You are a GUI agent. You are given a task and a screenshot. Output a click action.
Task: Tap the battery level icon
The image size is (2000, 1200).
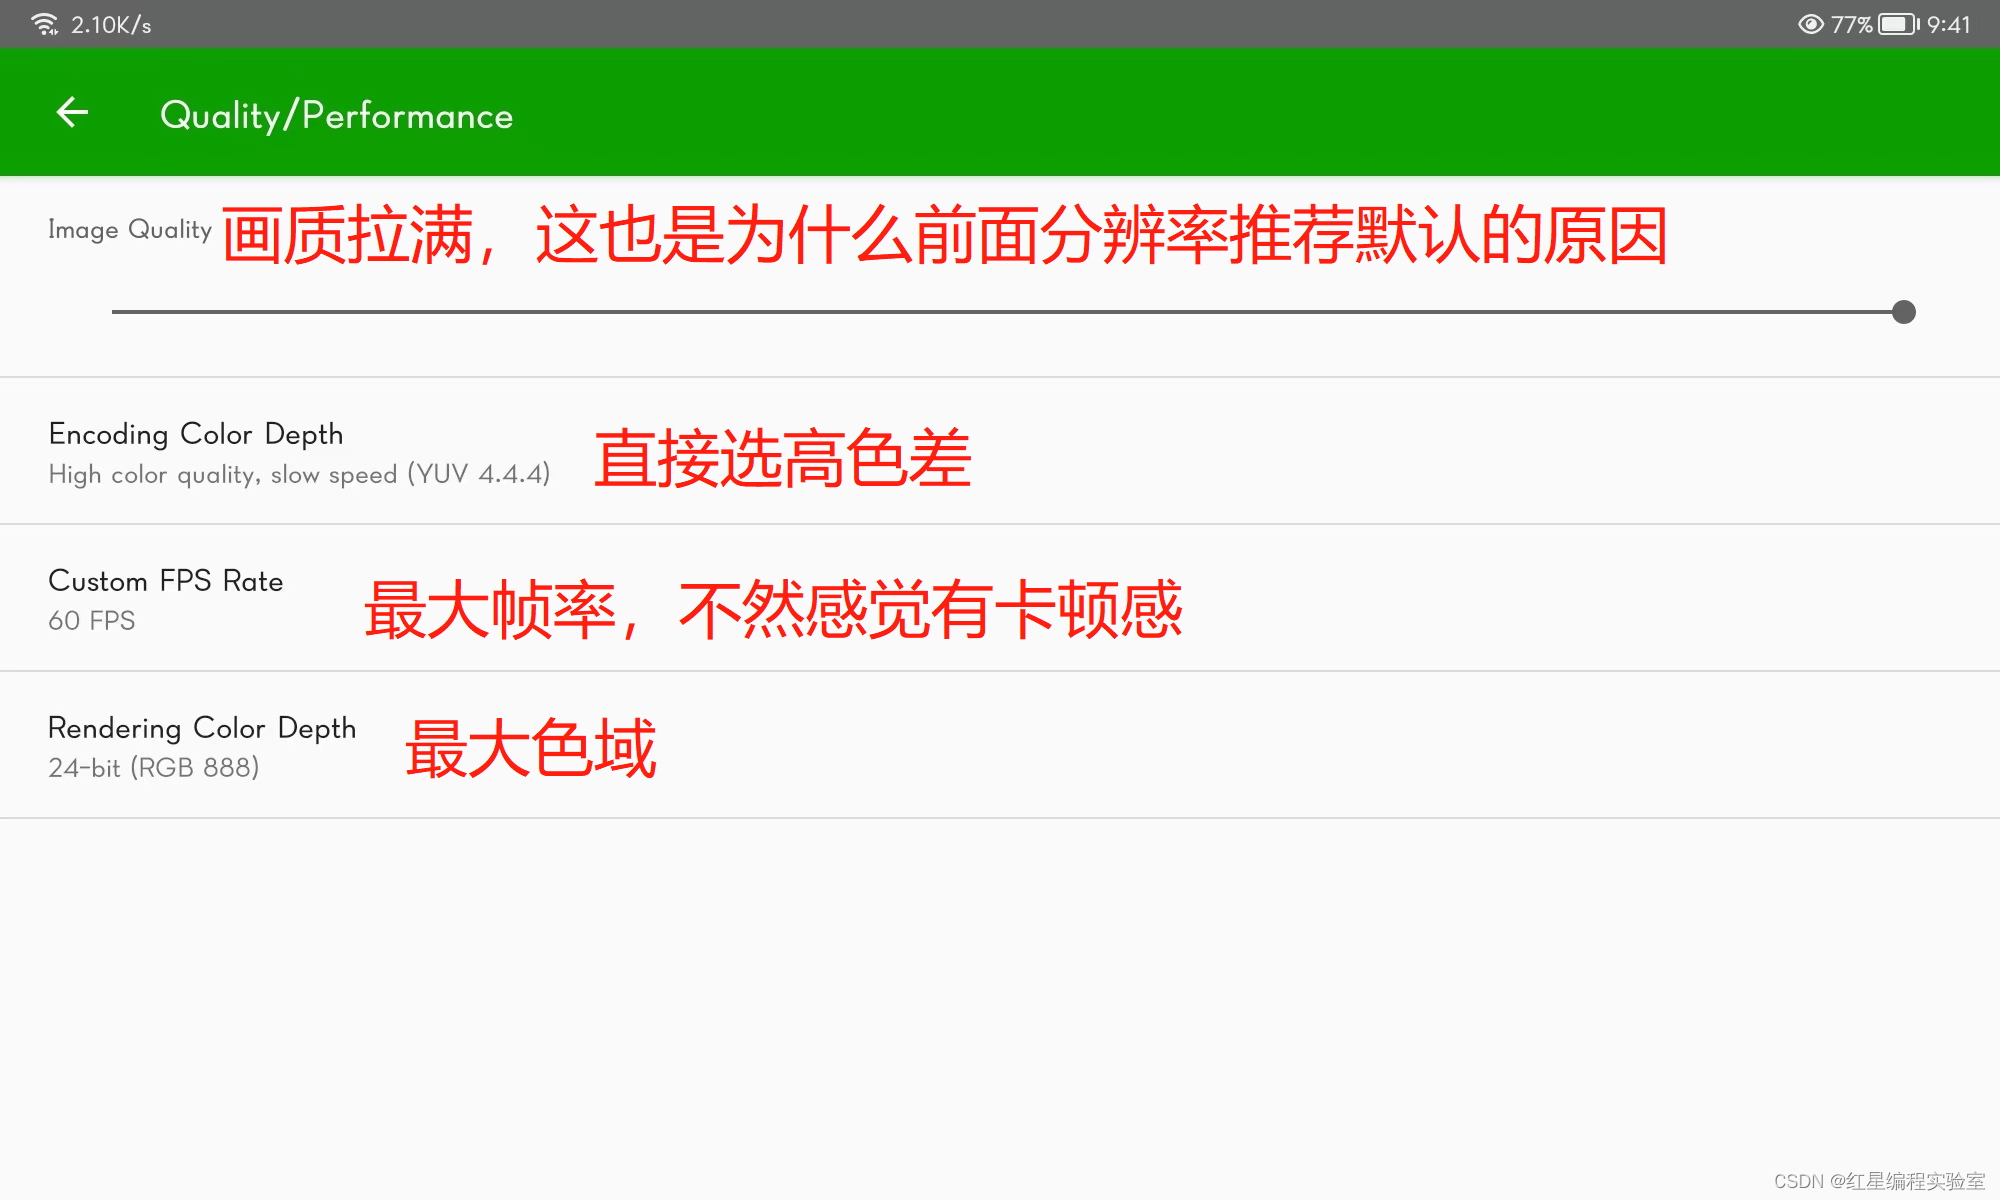[x=1897, y=24]
